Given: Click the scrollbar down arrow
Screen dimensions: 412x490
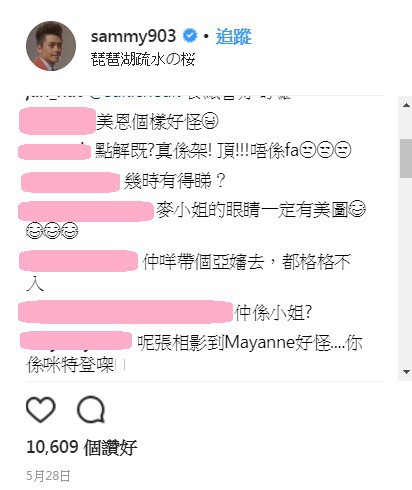Looking at the screenshot, I should (406, 372).
